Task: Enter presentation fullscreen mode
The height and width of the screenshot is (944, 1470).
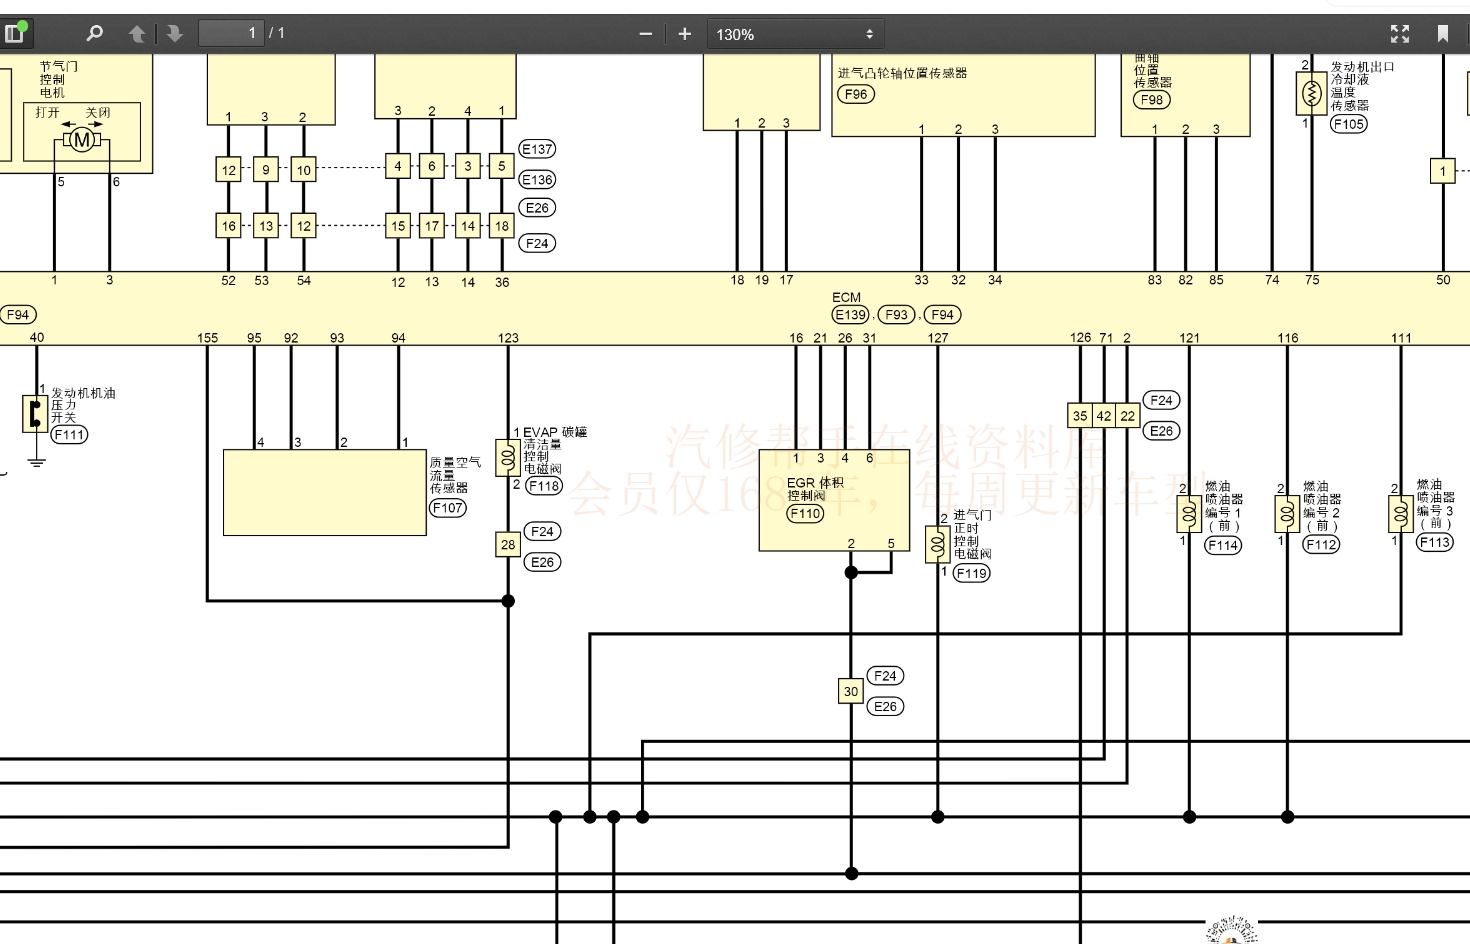Action: [x=1400, y=32]
